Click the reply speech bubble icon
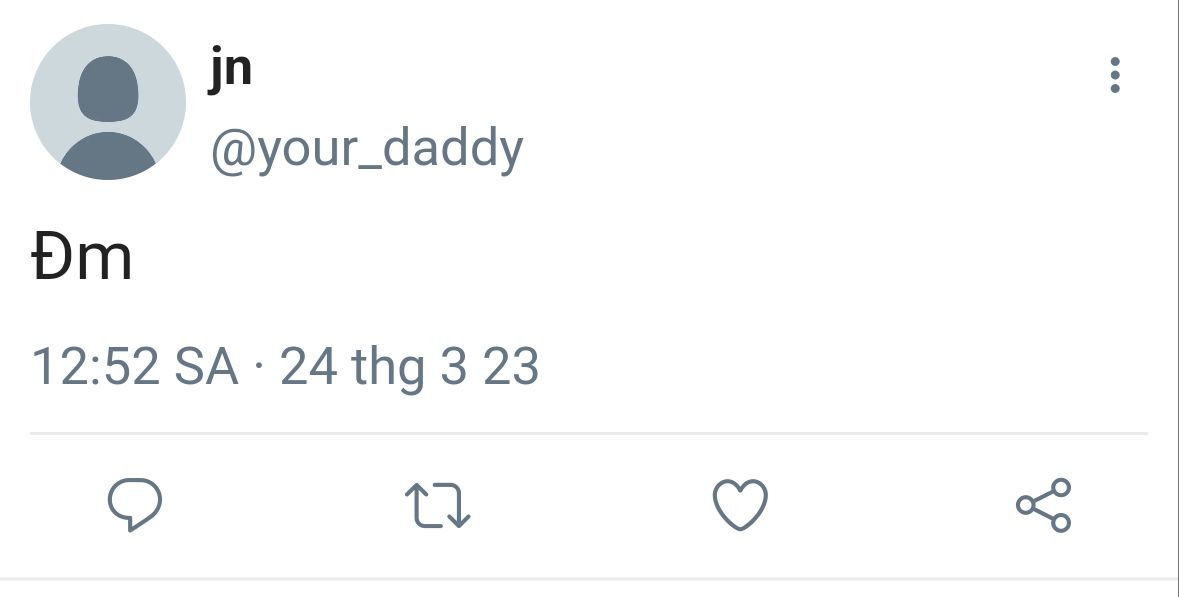This screenshot has width=1179, height=597. [x=135, y=505]
